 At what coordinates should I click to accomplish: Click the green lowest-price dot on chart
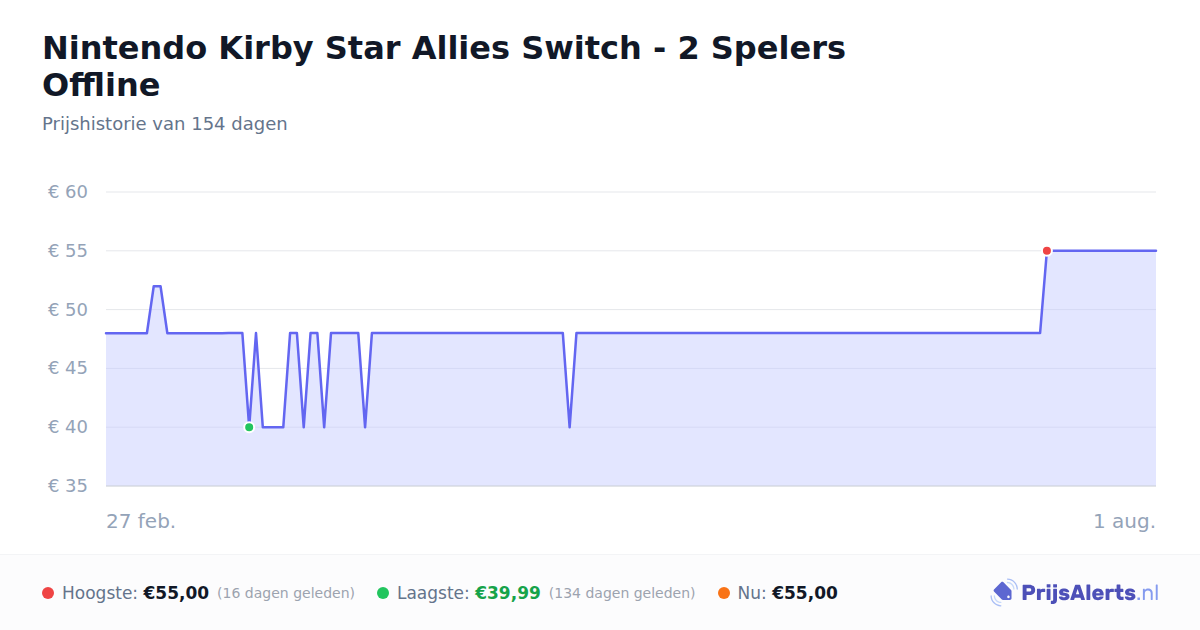(x=249, y=427)
